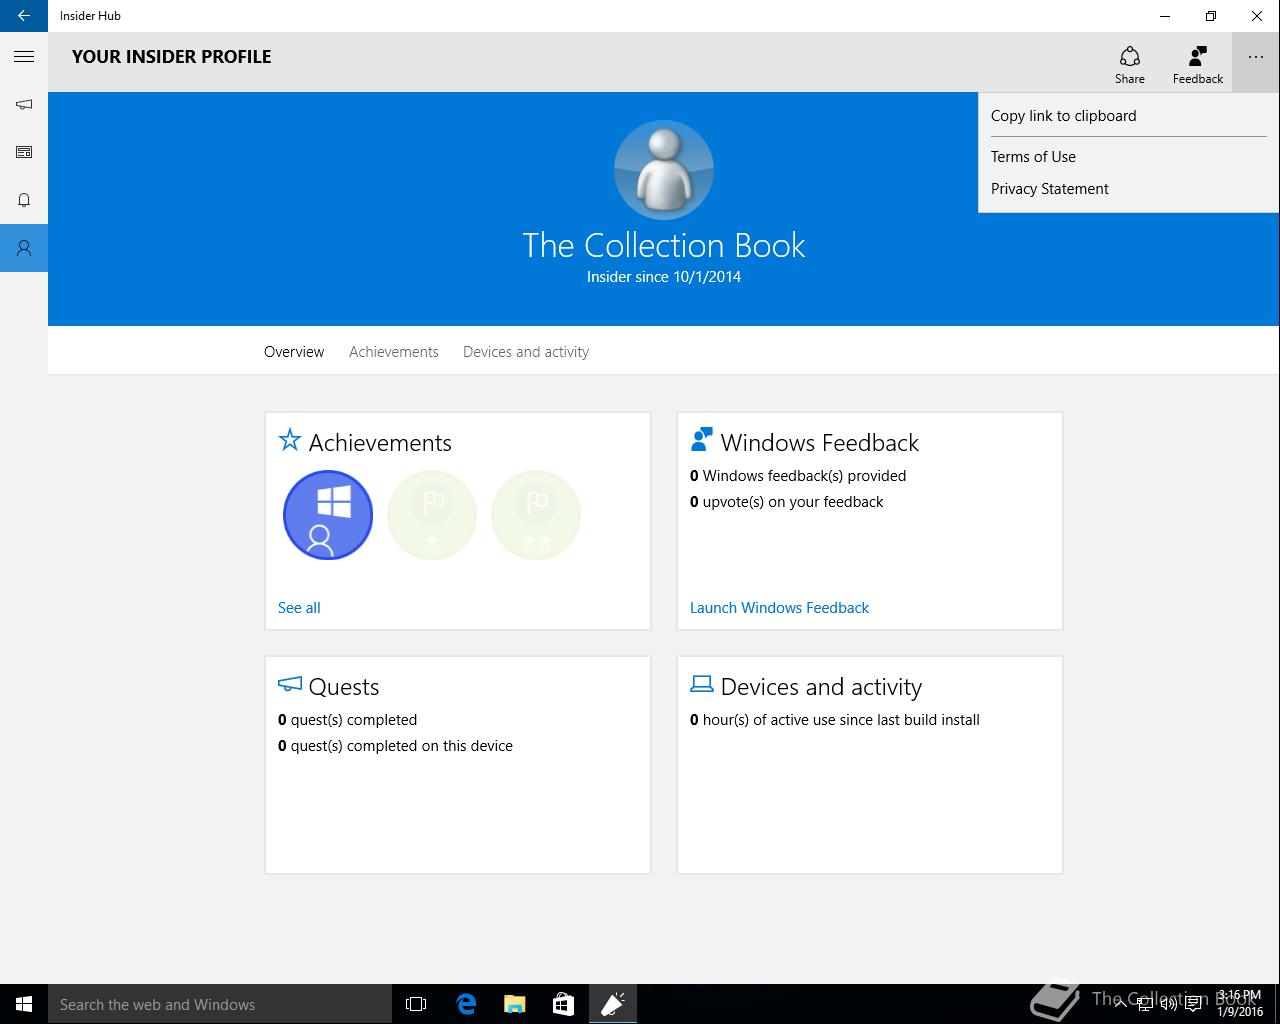The image size is (1280, 1024).
Task: Open Task View on the taskbar
Action: click(416, 1004)
